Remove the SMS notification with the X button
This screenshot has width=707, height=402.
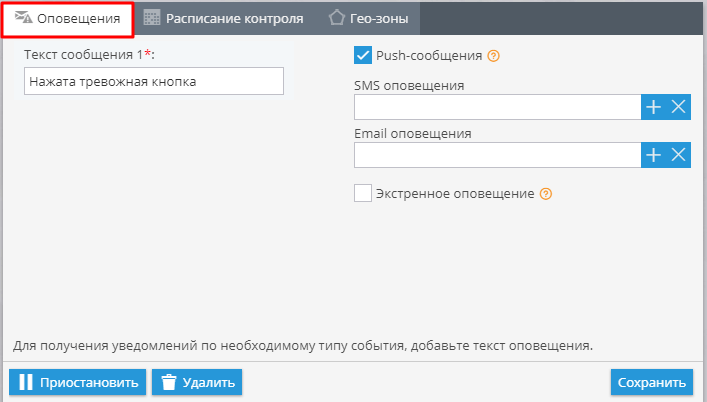678,107
